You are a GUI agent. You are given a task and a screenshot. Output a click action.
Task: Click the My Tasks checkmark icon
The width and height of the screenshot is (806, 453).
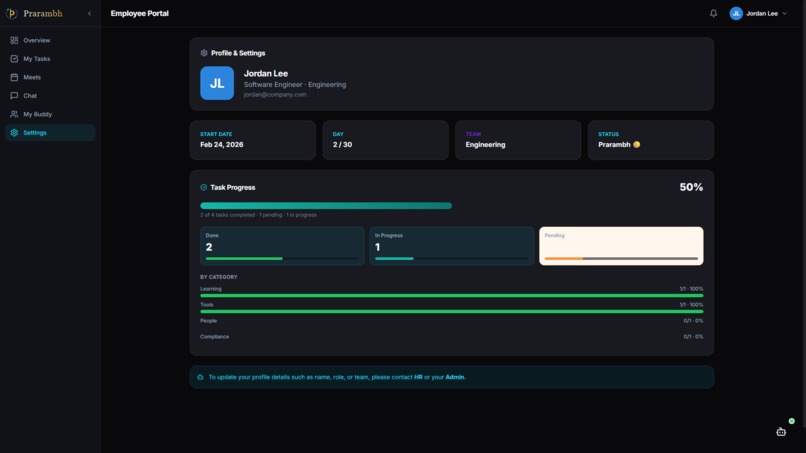click(x=14, y=59)
